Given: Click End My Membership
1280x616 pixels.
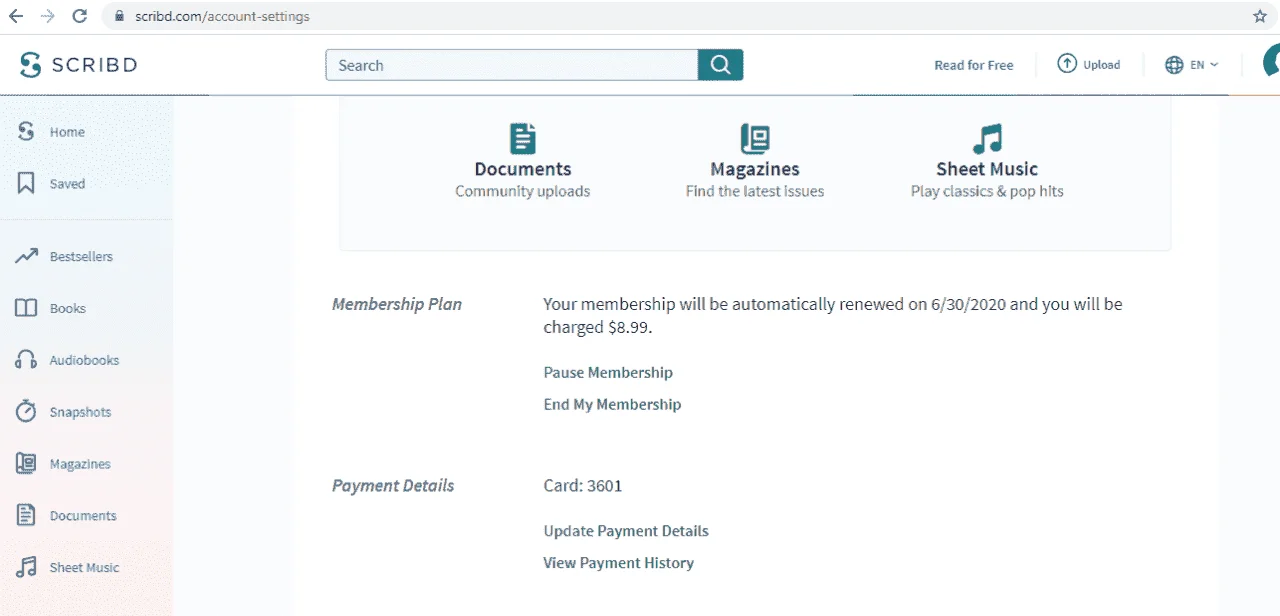Looking at the screenshot, I should point(612,404).
